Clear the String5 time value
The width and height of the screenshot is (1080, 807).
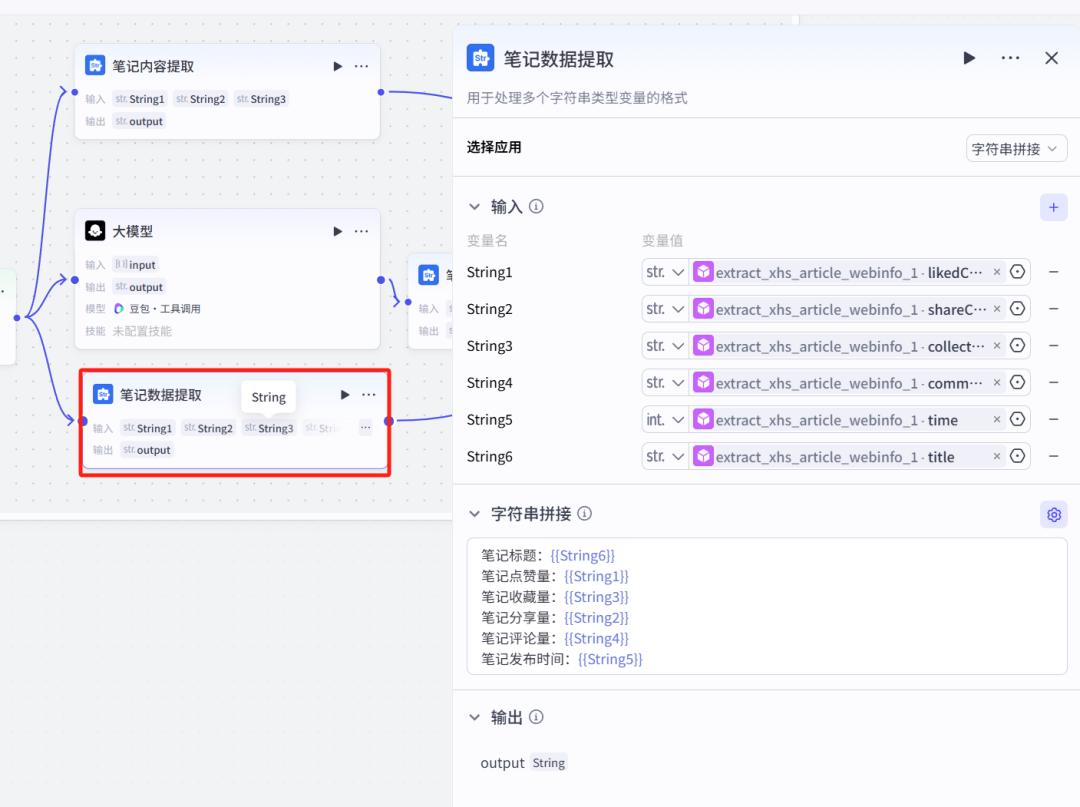pos(997,419)
